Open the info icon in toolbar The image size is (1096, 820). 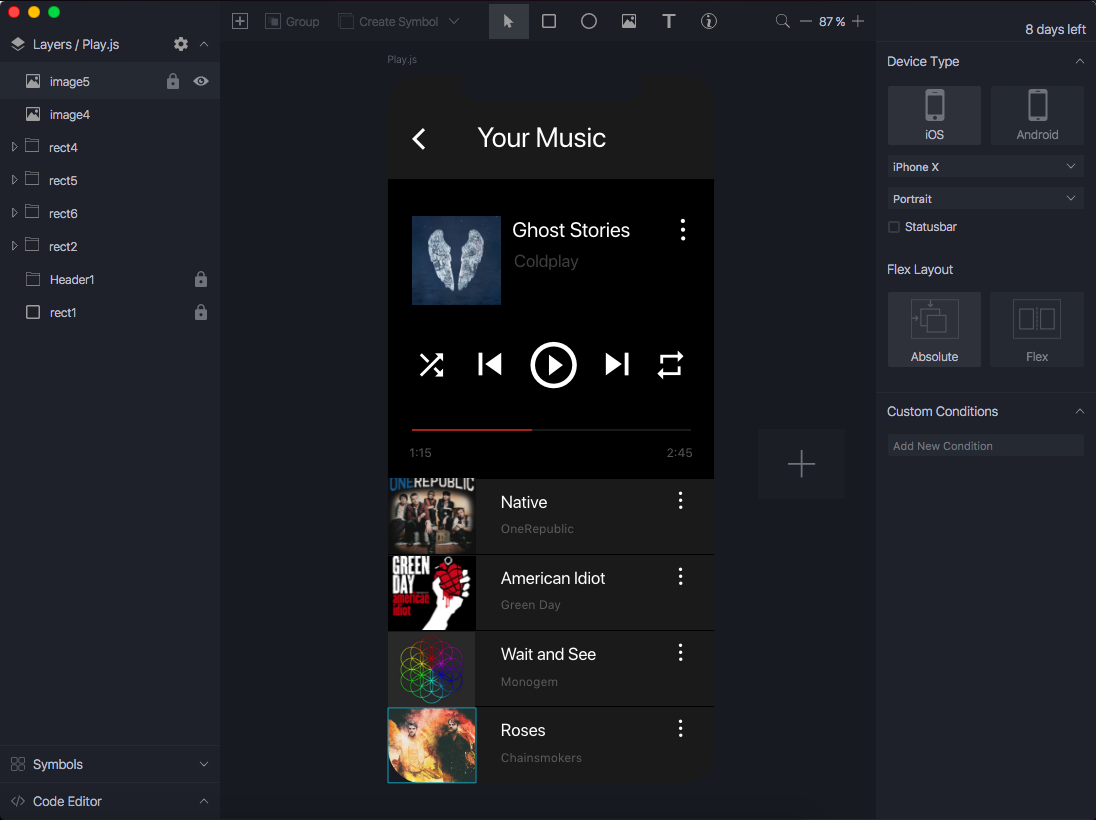point(709,21)
